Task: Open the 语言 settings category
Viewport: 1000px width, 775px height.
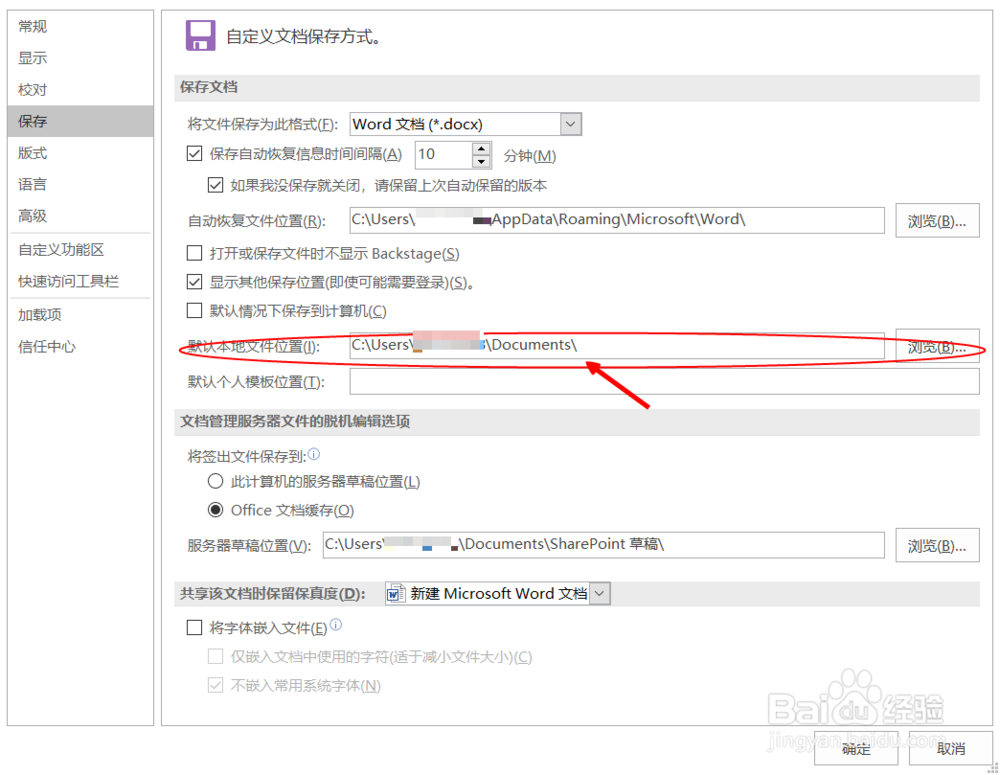Action: [80, 184]
